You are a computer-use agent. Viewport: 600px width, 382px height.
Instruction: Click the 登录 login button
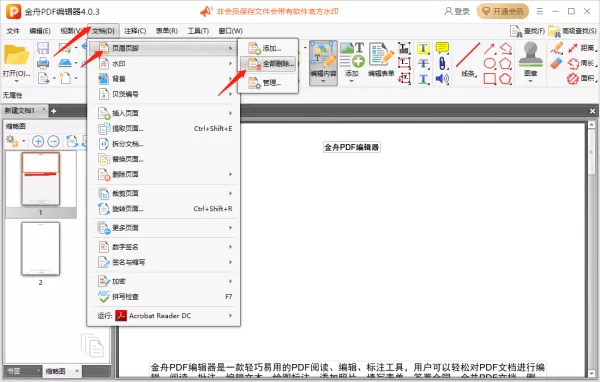(457, 11)
